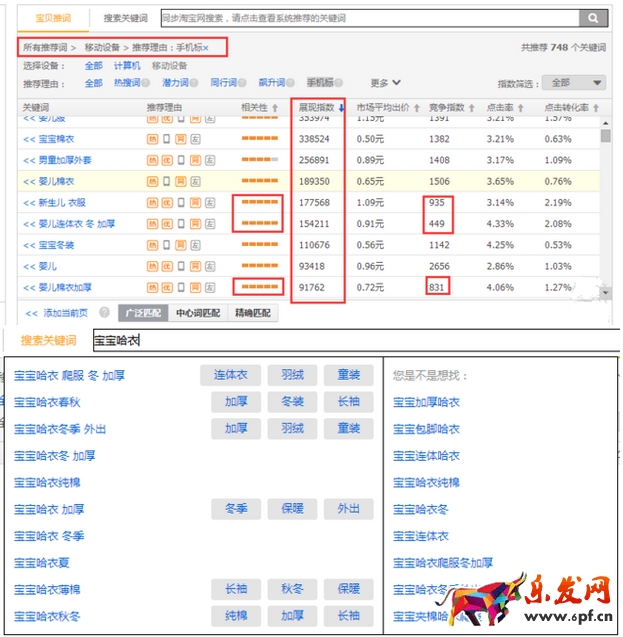The height and width of the screenshot is (637, 623).
Task: Click 羽绒 tag in 宝宝哈衣冬季 外出 row
Action: pos(292,429)
